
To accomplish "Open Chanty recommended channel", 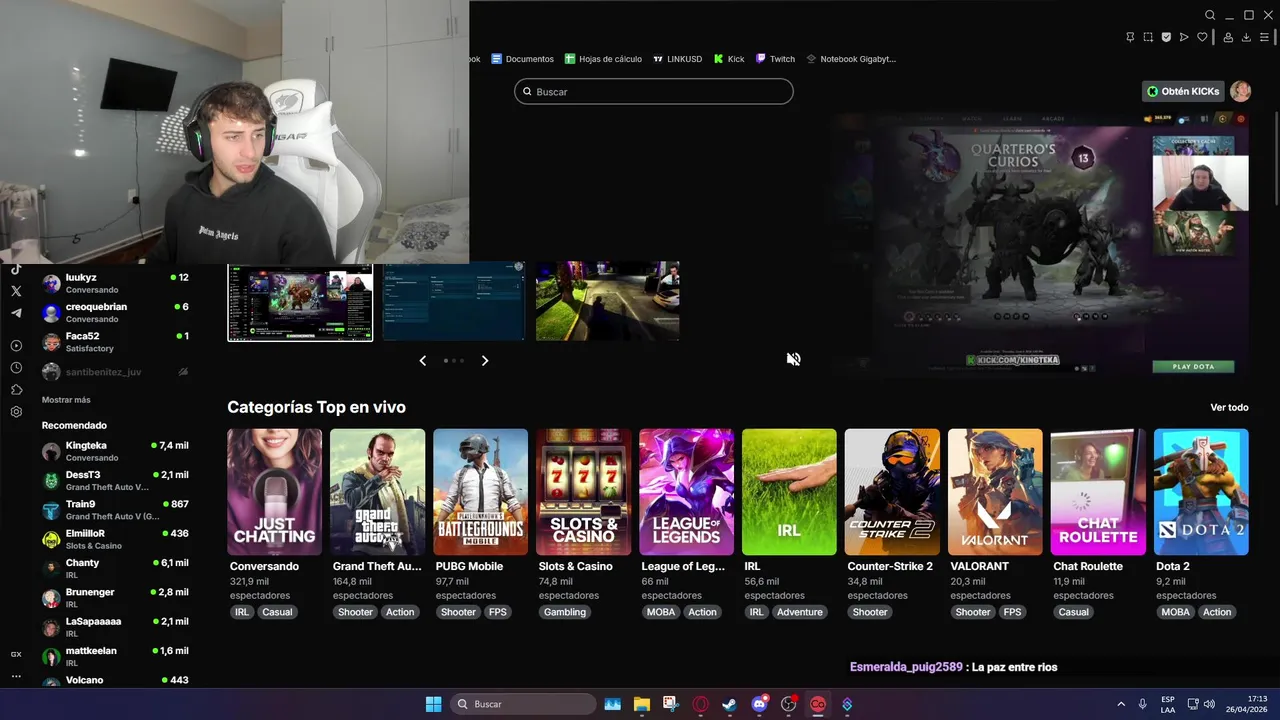I will coord(115,568).
